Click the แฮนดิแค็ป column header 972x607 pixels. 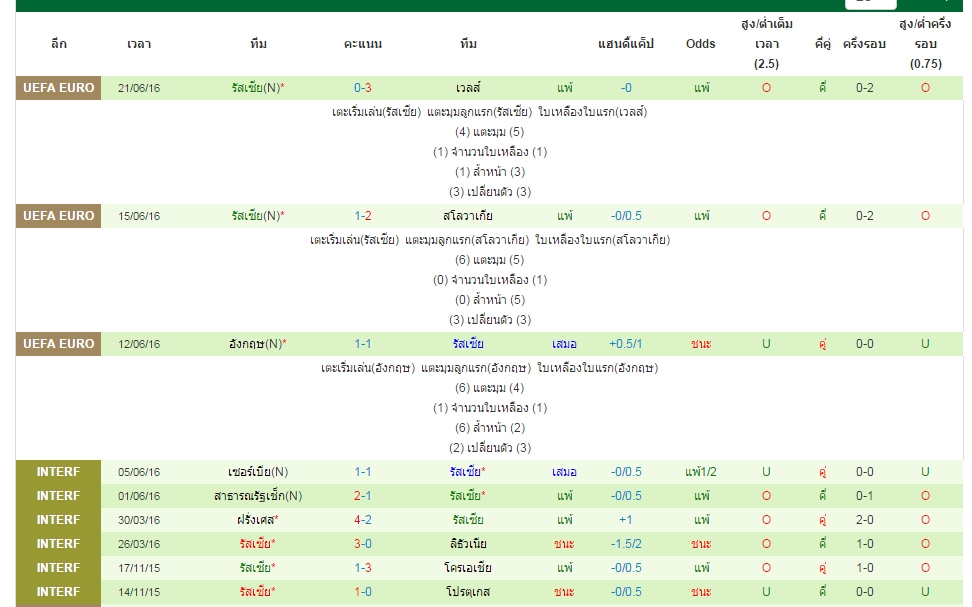(625, 44)
